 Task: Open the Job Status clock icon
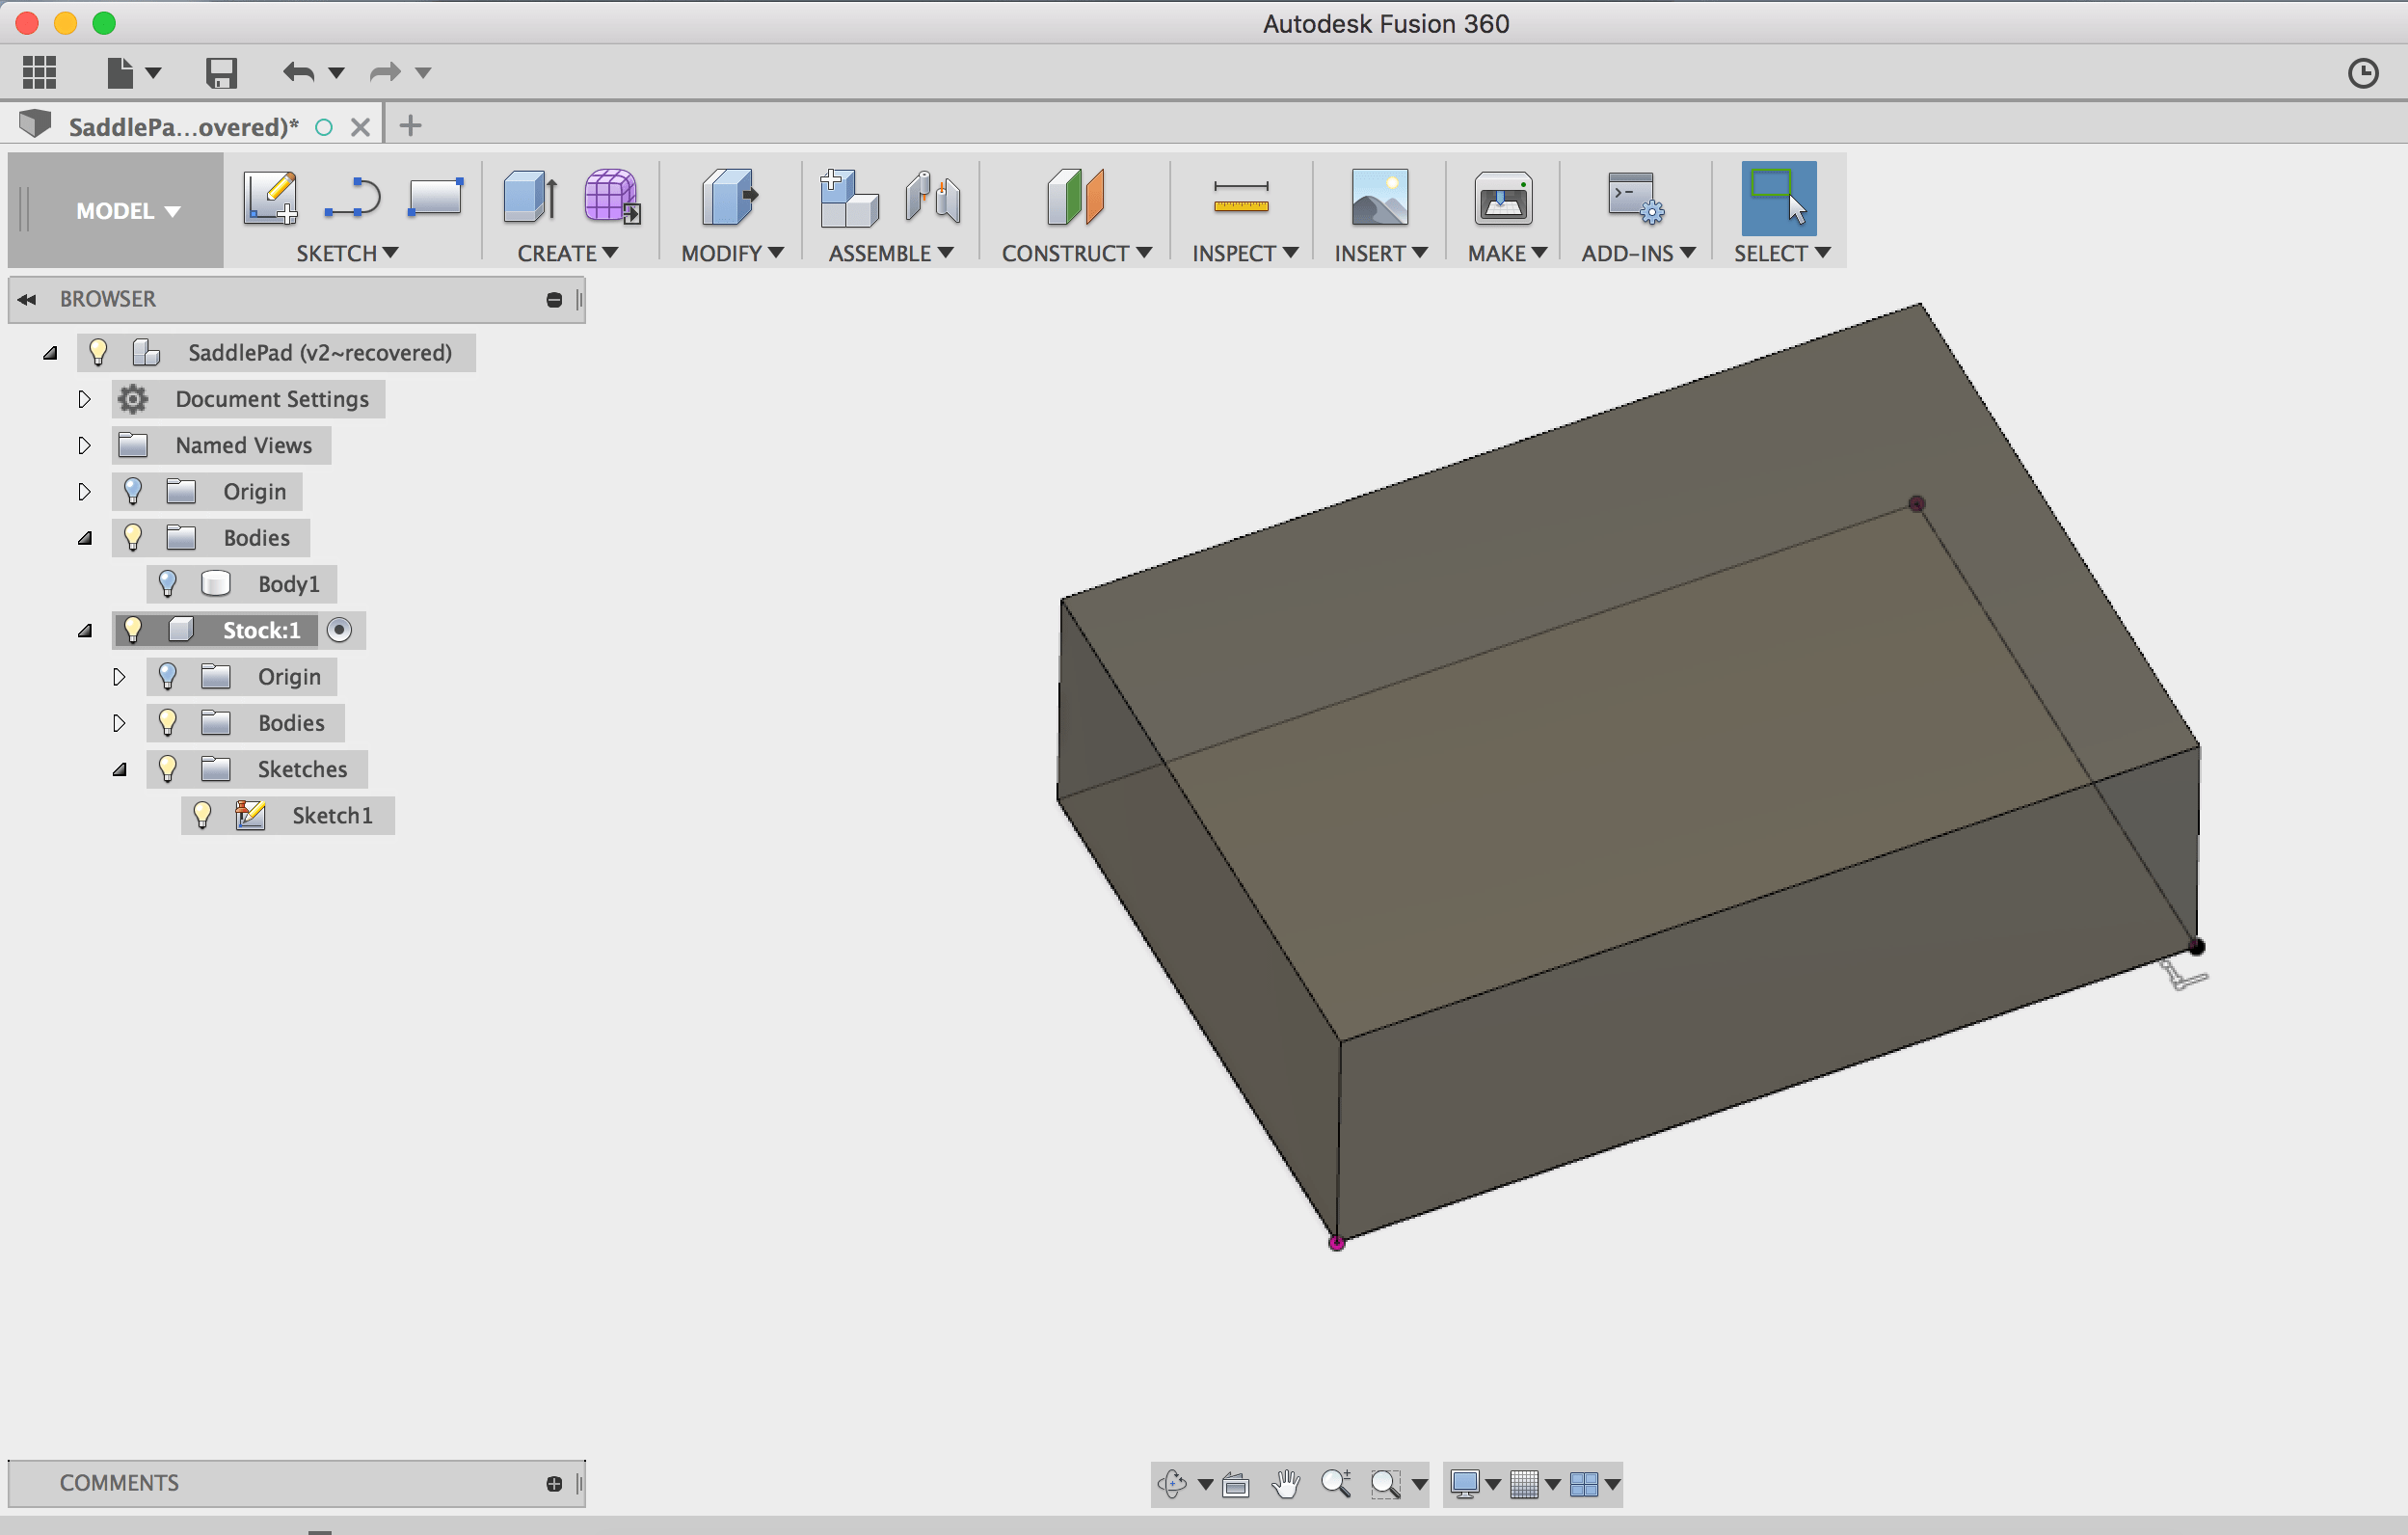pos(2362,73)
